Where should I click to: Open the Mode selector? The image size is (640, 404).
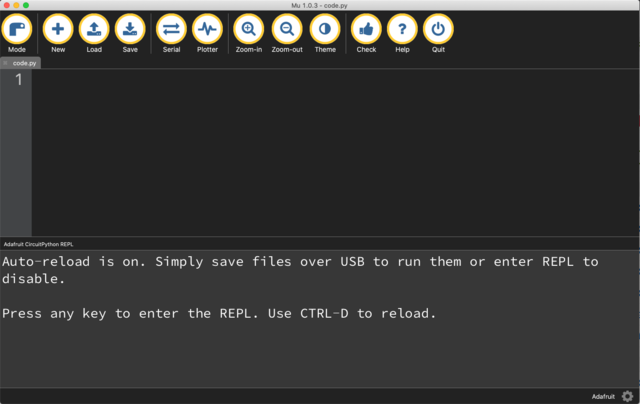tap(17, 33)
